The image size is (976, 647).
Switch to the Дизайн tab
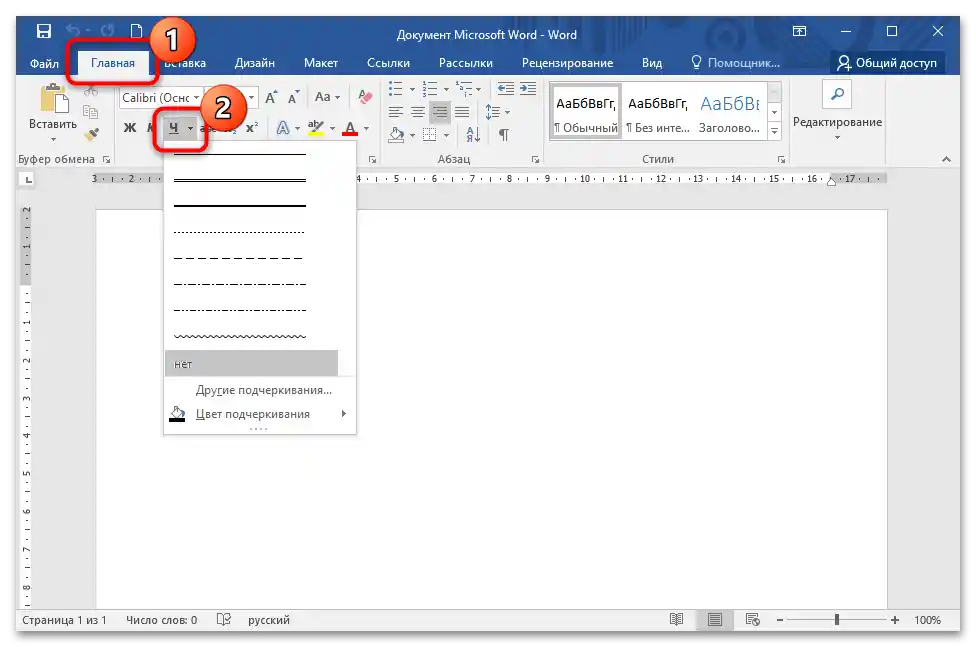pyautogui.click(x=255, y=64)
